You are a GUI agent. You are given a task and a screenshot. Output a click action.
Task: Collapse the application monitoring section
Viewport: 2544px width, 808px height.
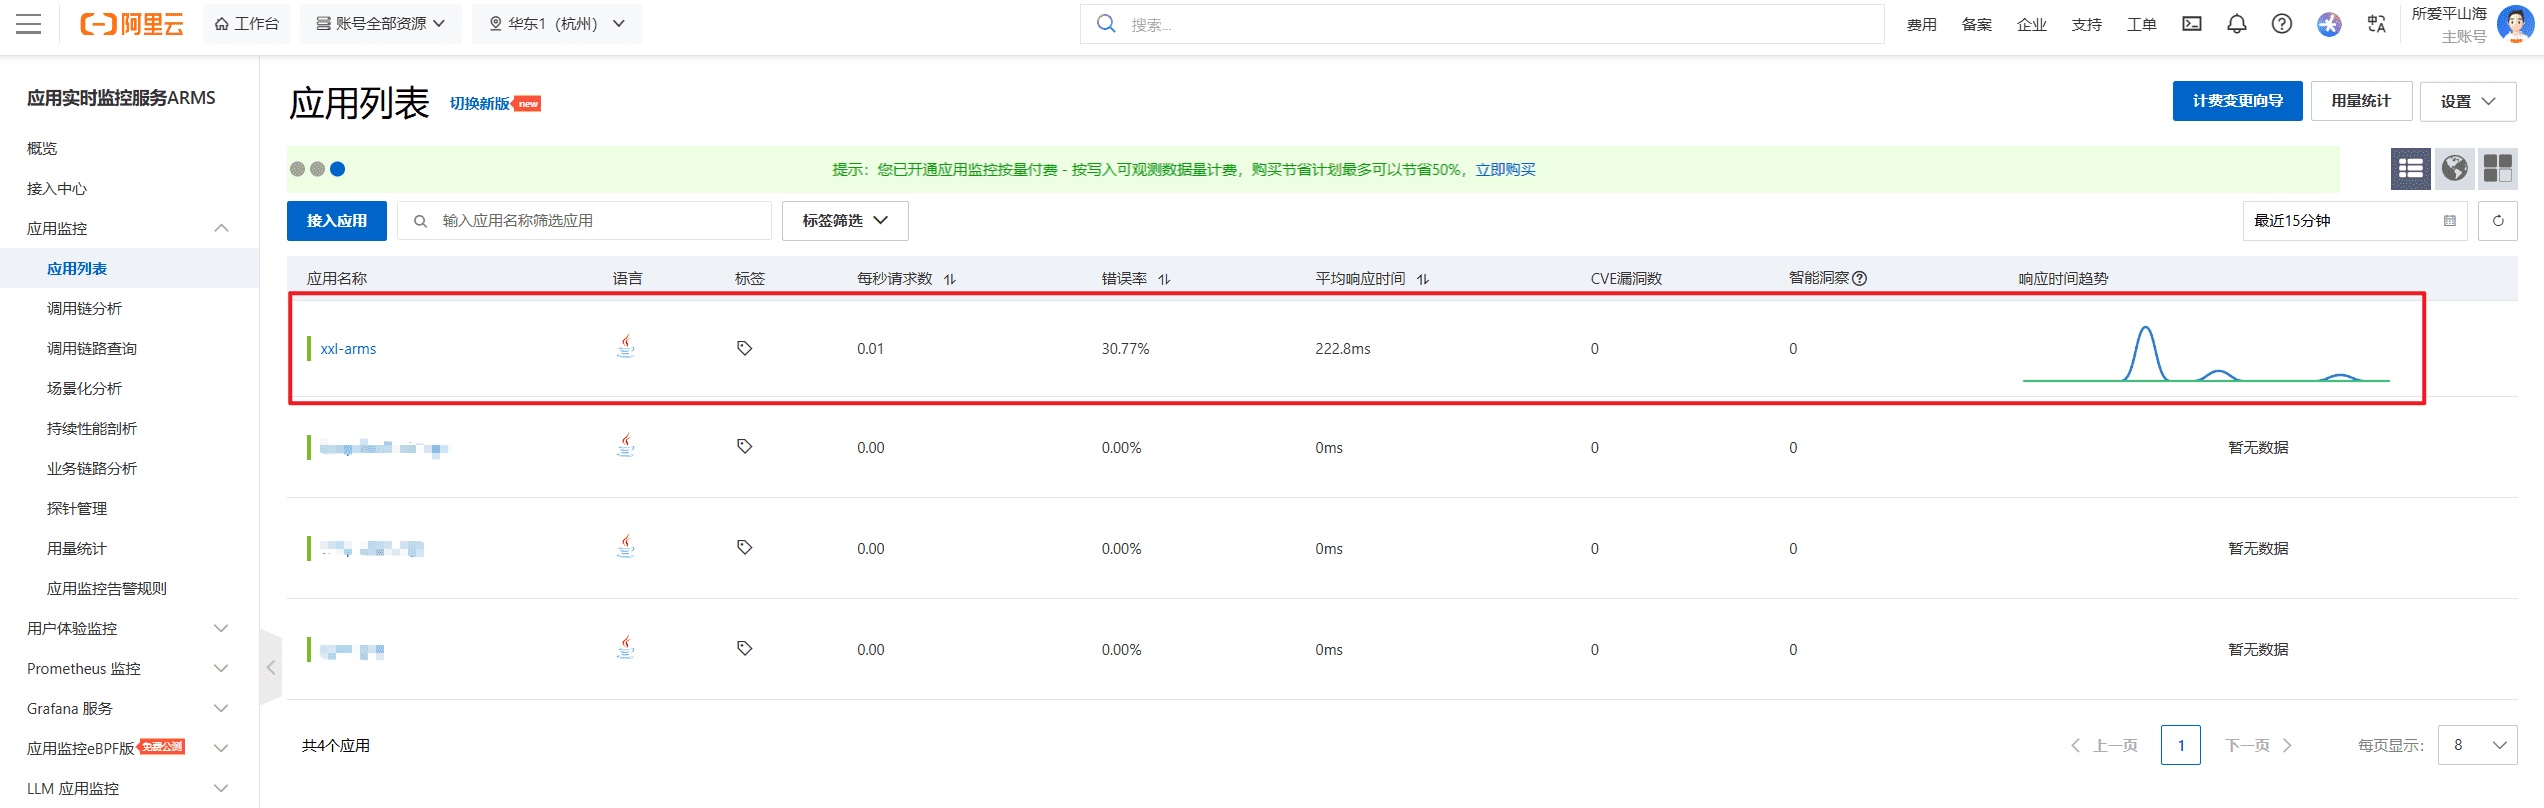(x=221, y=228)
